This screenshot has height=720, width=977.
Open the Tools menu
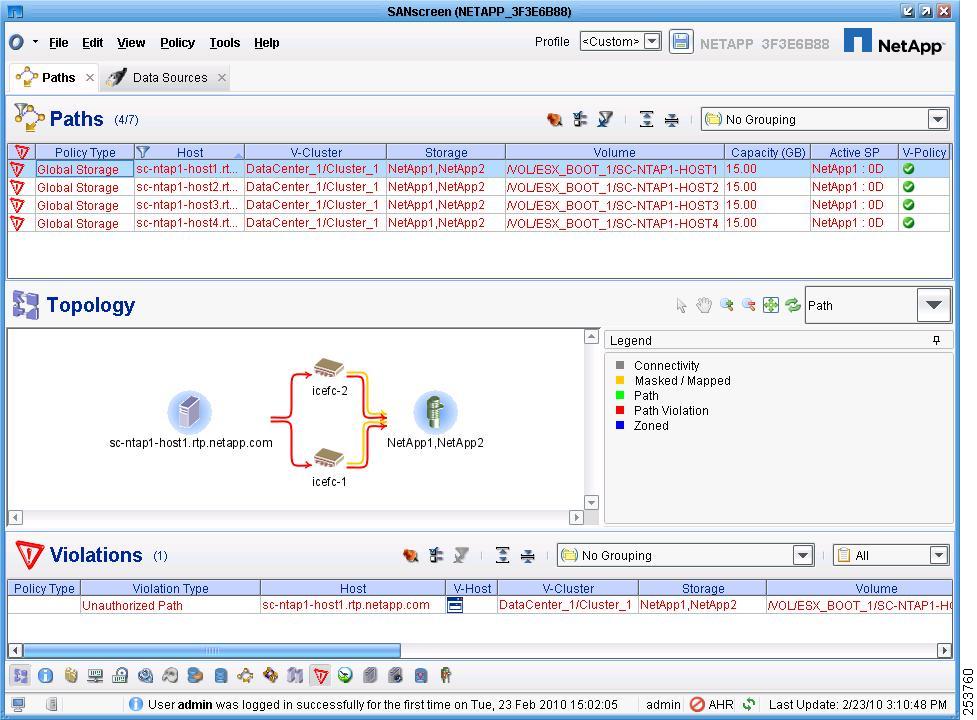[224, 42]
